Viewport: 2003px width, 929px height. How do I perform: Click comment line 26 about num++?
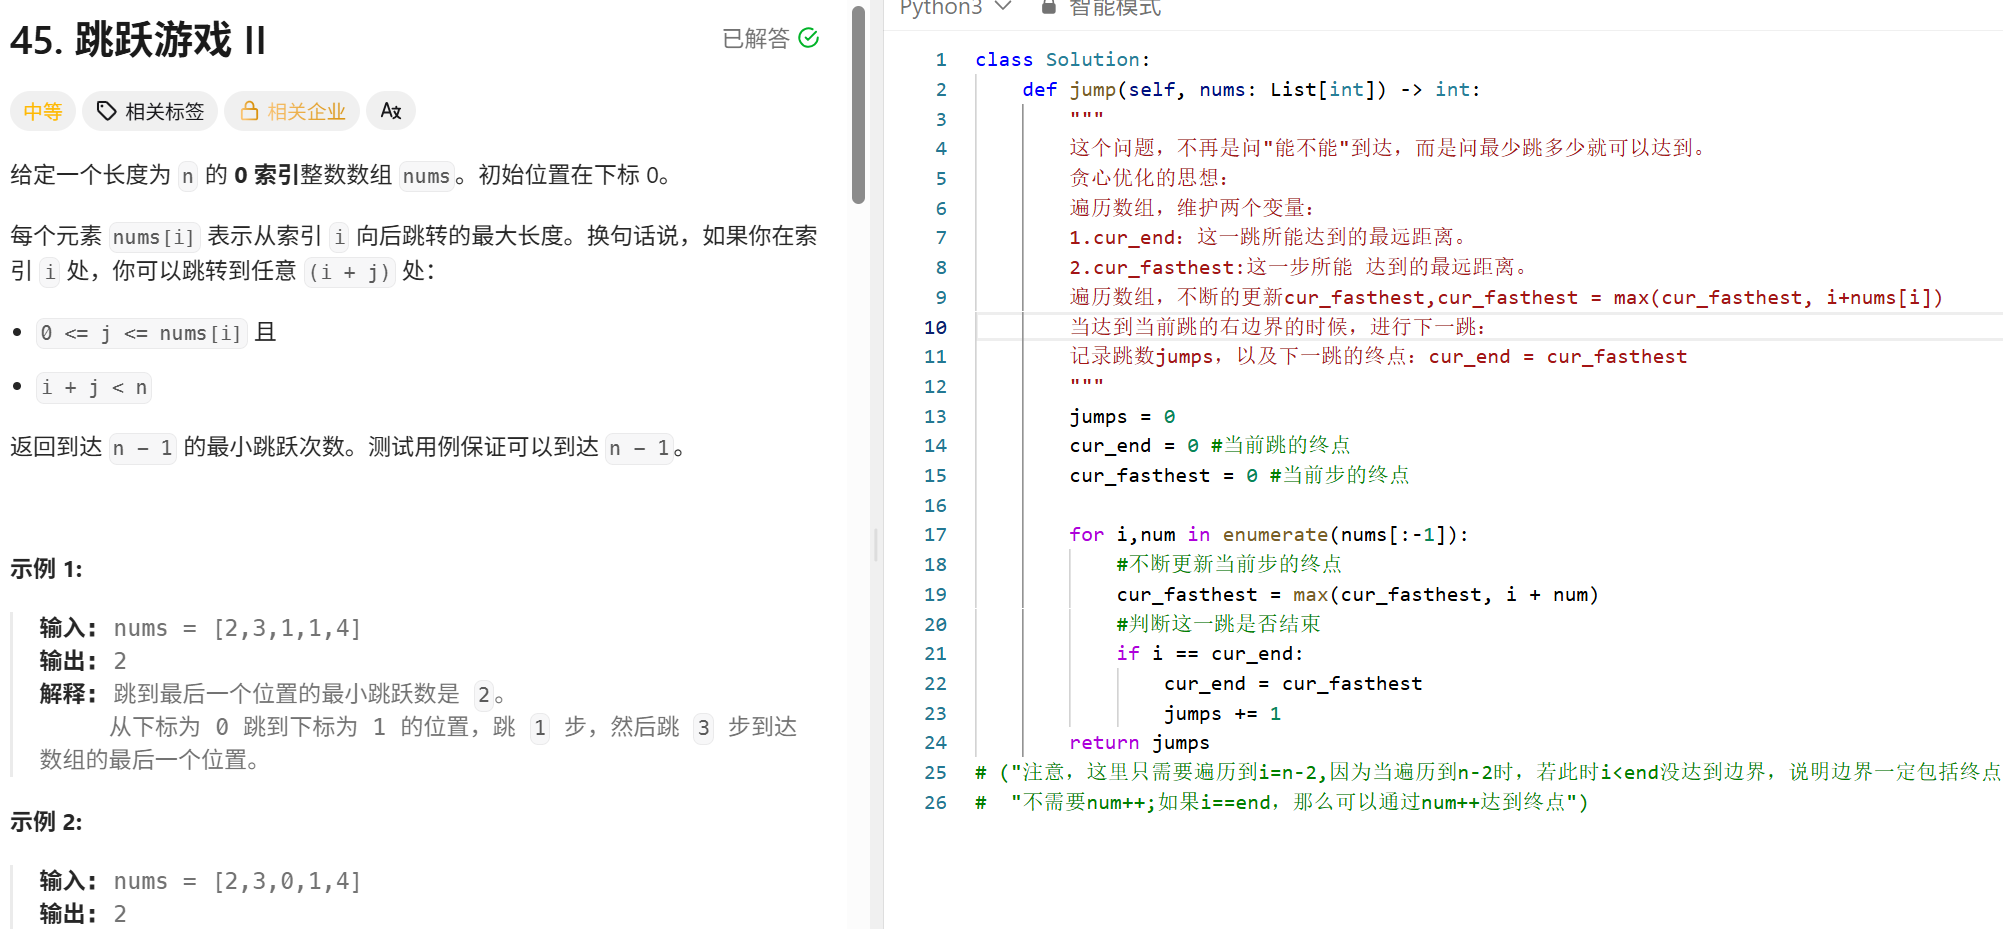click(x=1282, y=802)
